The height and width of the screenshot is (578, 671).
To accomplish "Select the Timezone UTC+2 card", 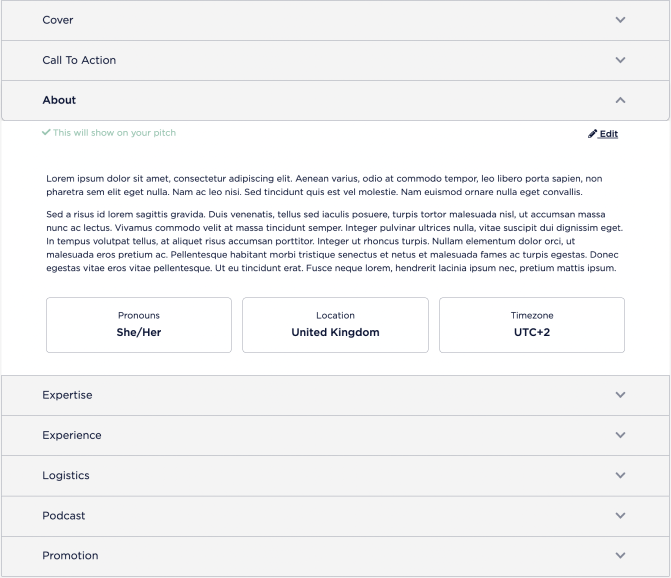I will [x=532, y=325].
